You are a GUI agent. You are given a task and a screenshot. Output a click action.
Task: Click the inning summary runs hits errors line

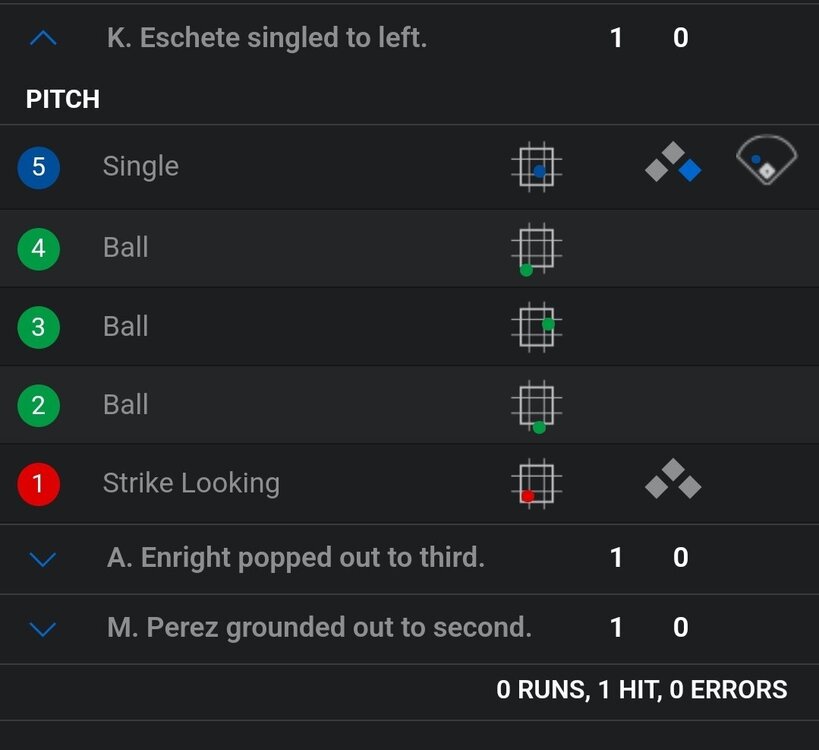(641, 689)
